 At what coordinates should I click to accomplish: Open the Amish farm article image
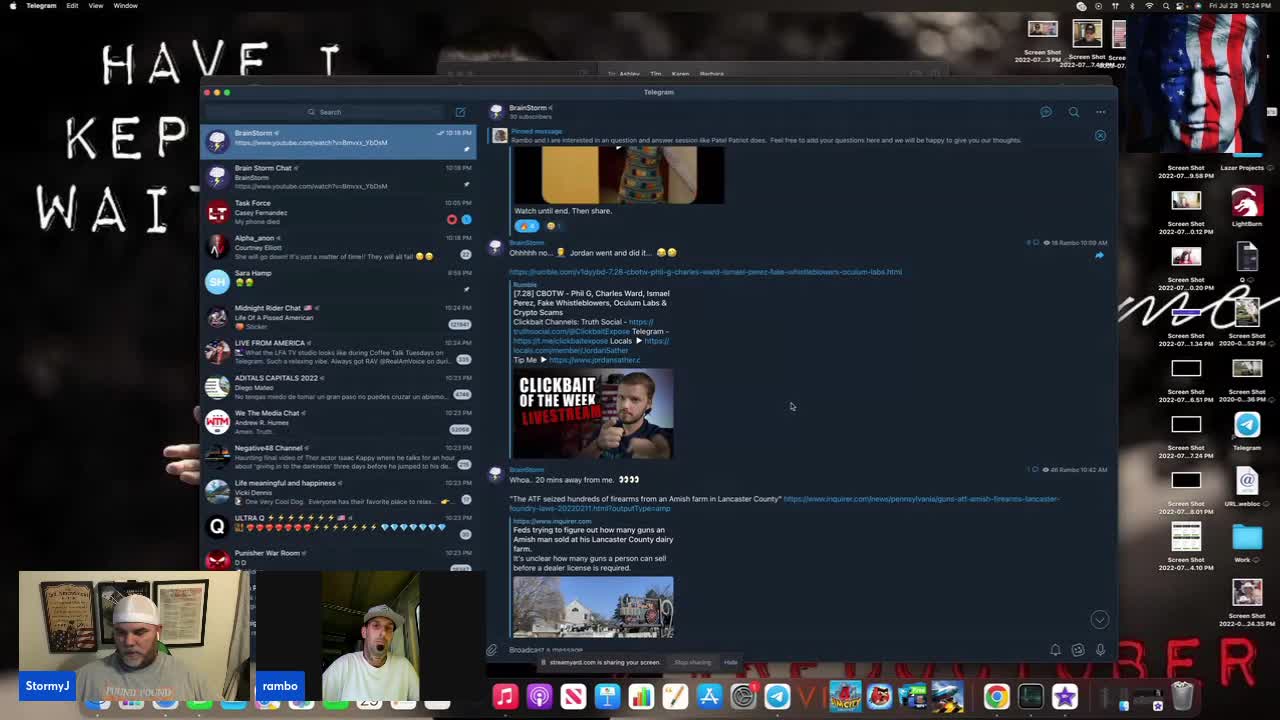point(593,607)
